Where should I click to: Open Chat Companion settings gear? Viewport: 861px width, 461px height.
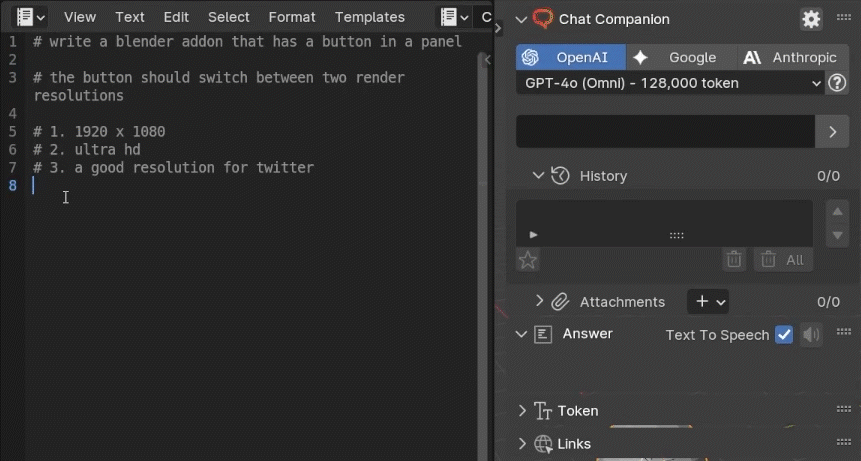(811, 19)
